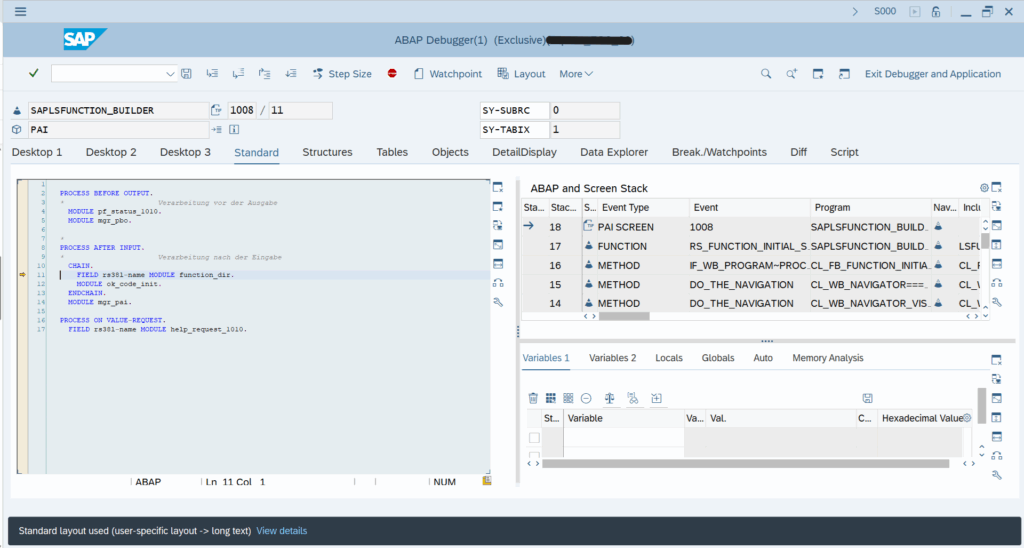Click the Continue execution icon
This screenshot has height=548, width=1024.
pyautogui.click(x=291, y=74)
